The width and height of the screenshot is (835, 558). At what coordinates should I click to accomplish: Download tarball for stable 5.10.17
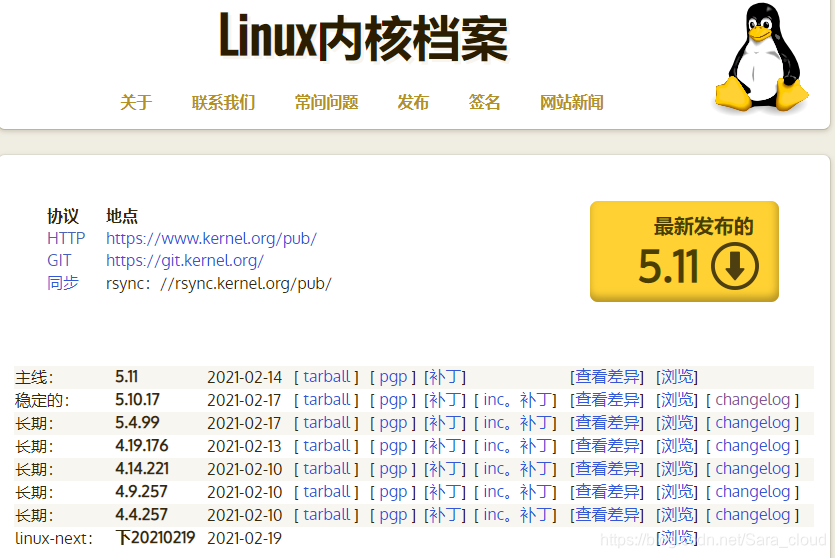(x=326, y=400)
